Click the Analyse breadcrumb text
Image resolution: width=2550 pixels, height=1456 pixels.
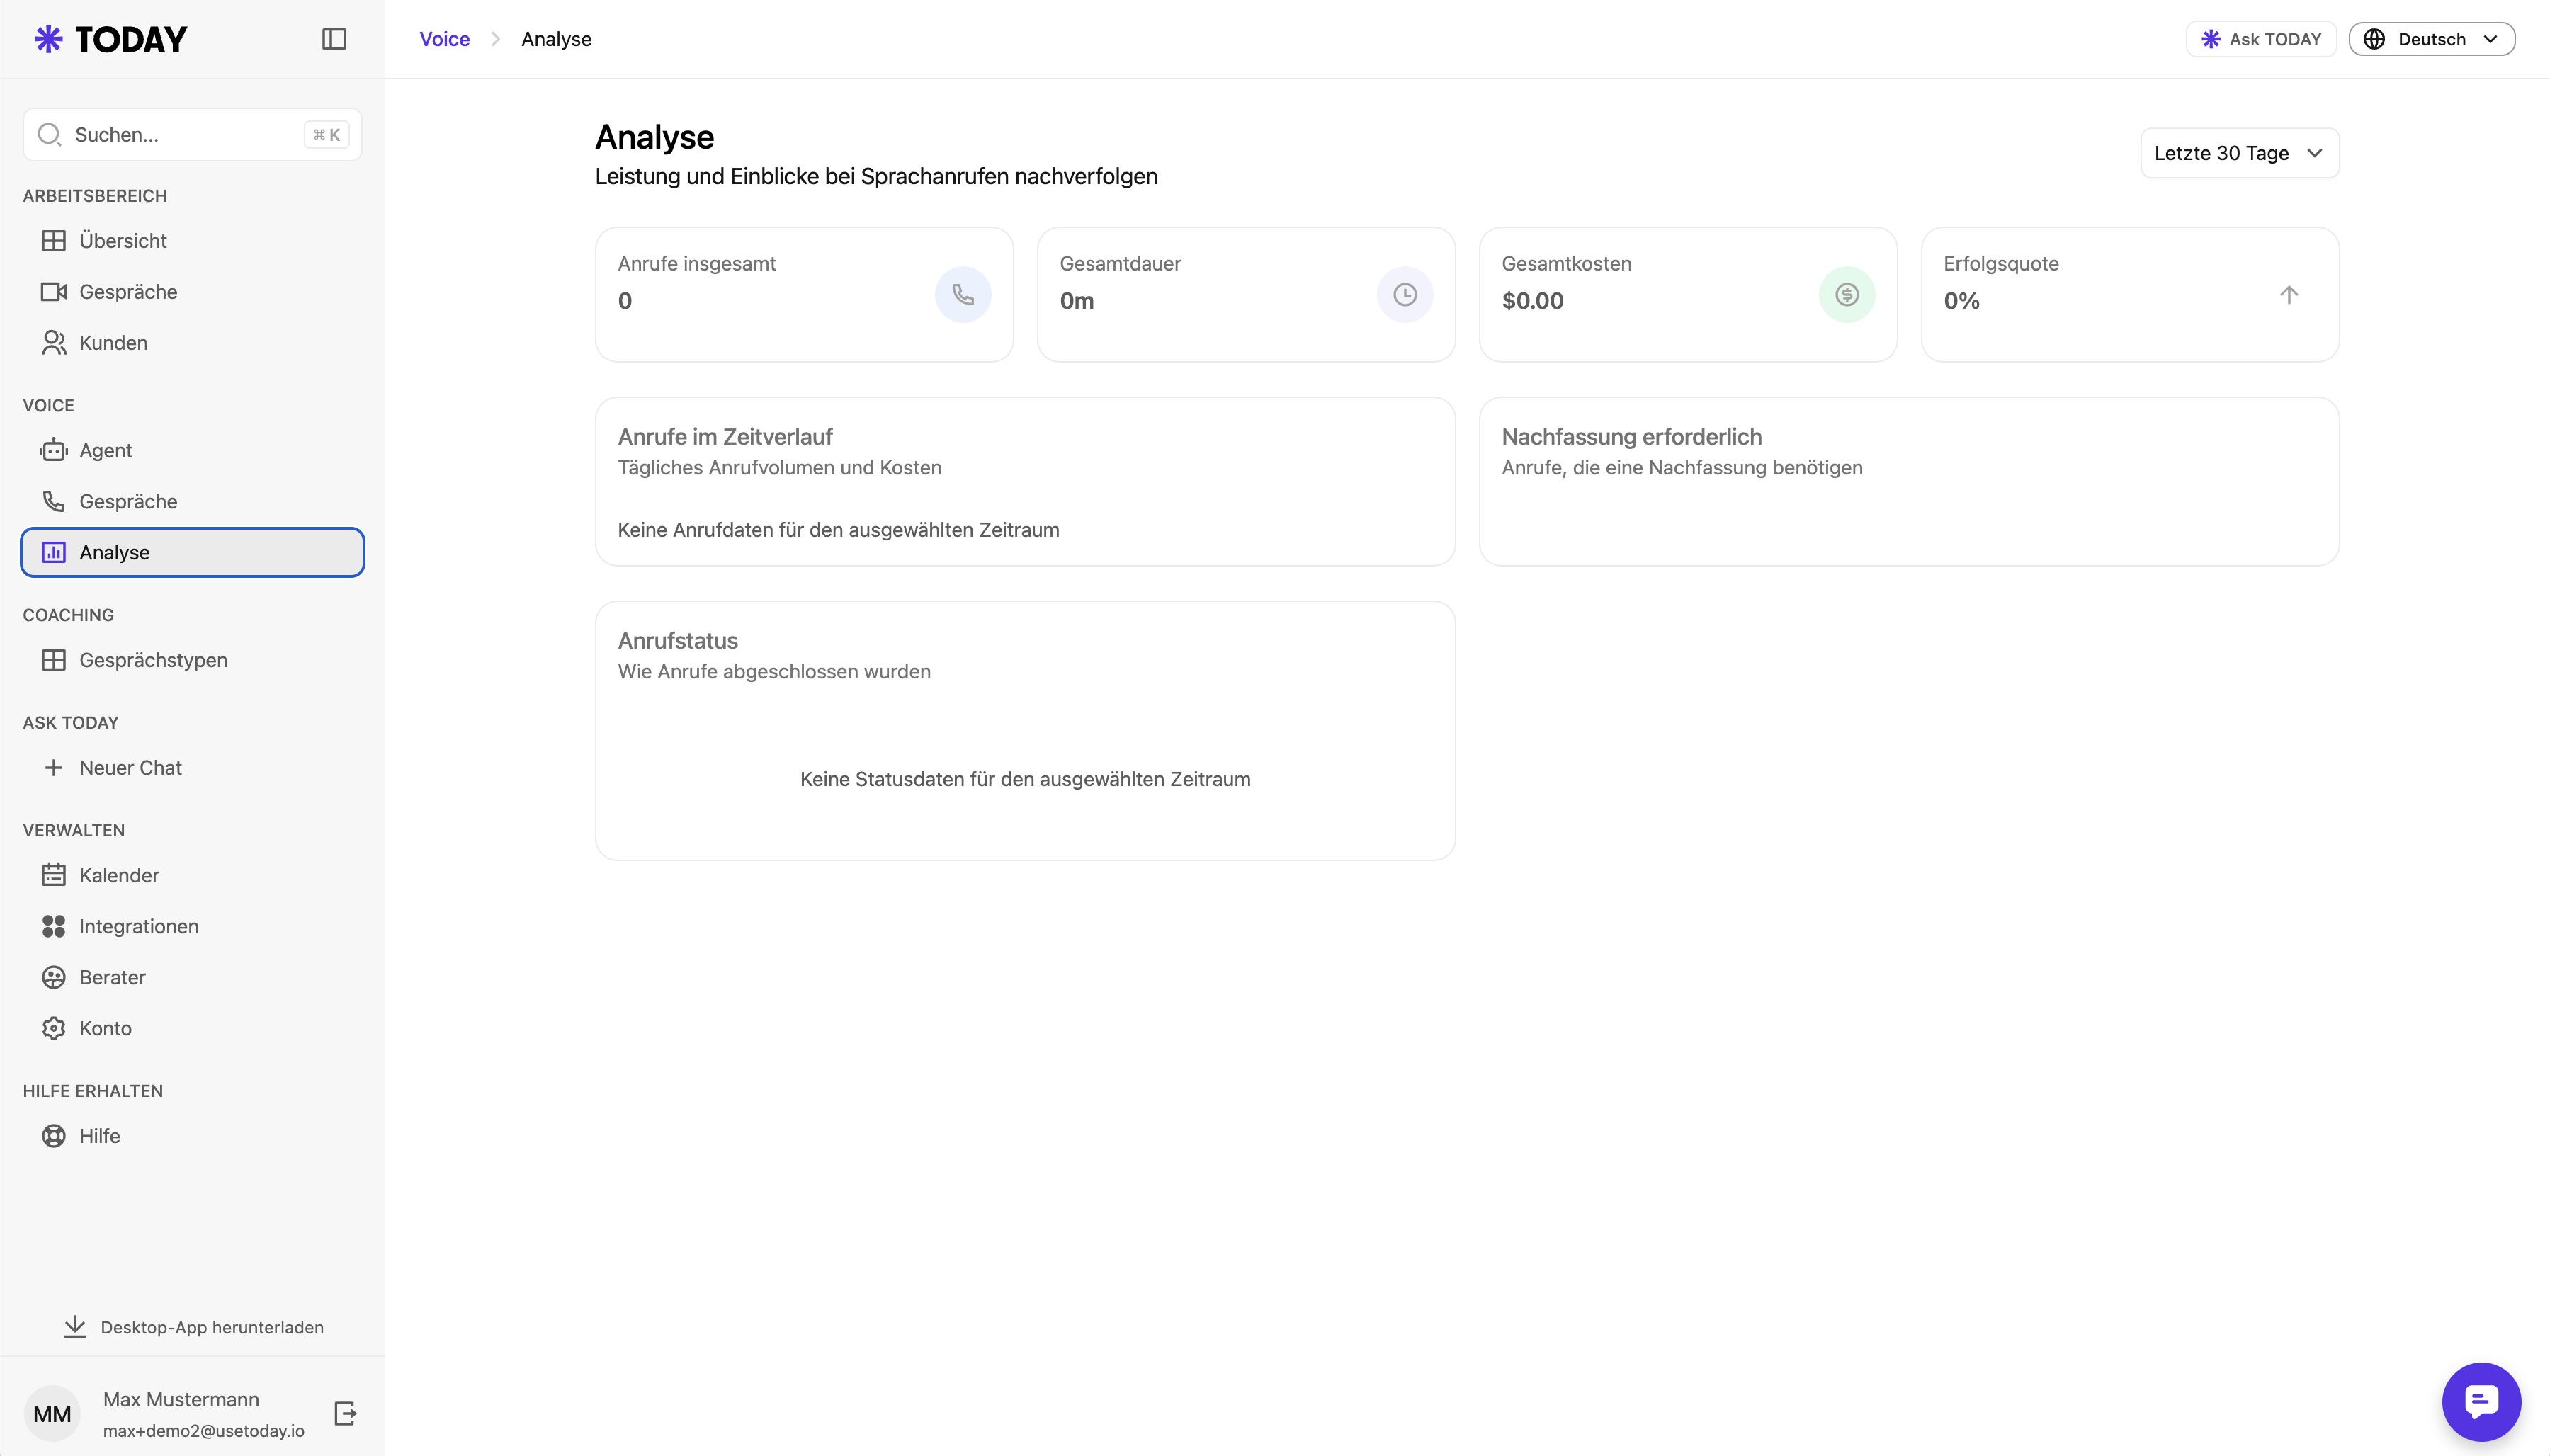tap(556, 39)
